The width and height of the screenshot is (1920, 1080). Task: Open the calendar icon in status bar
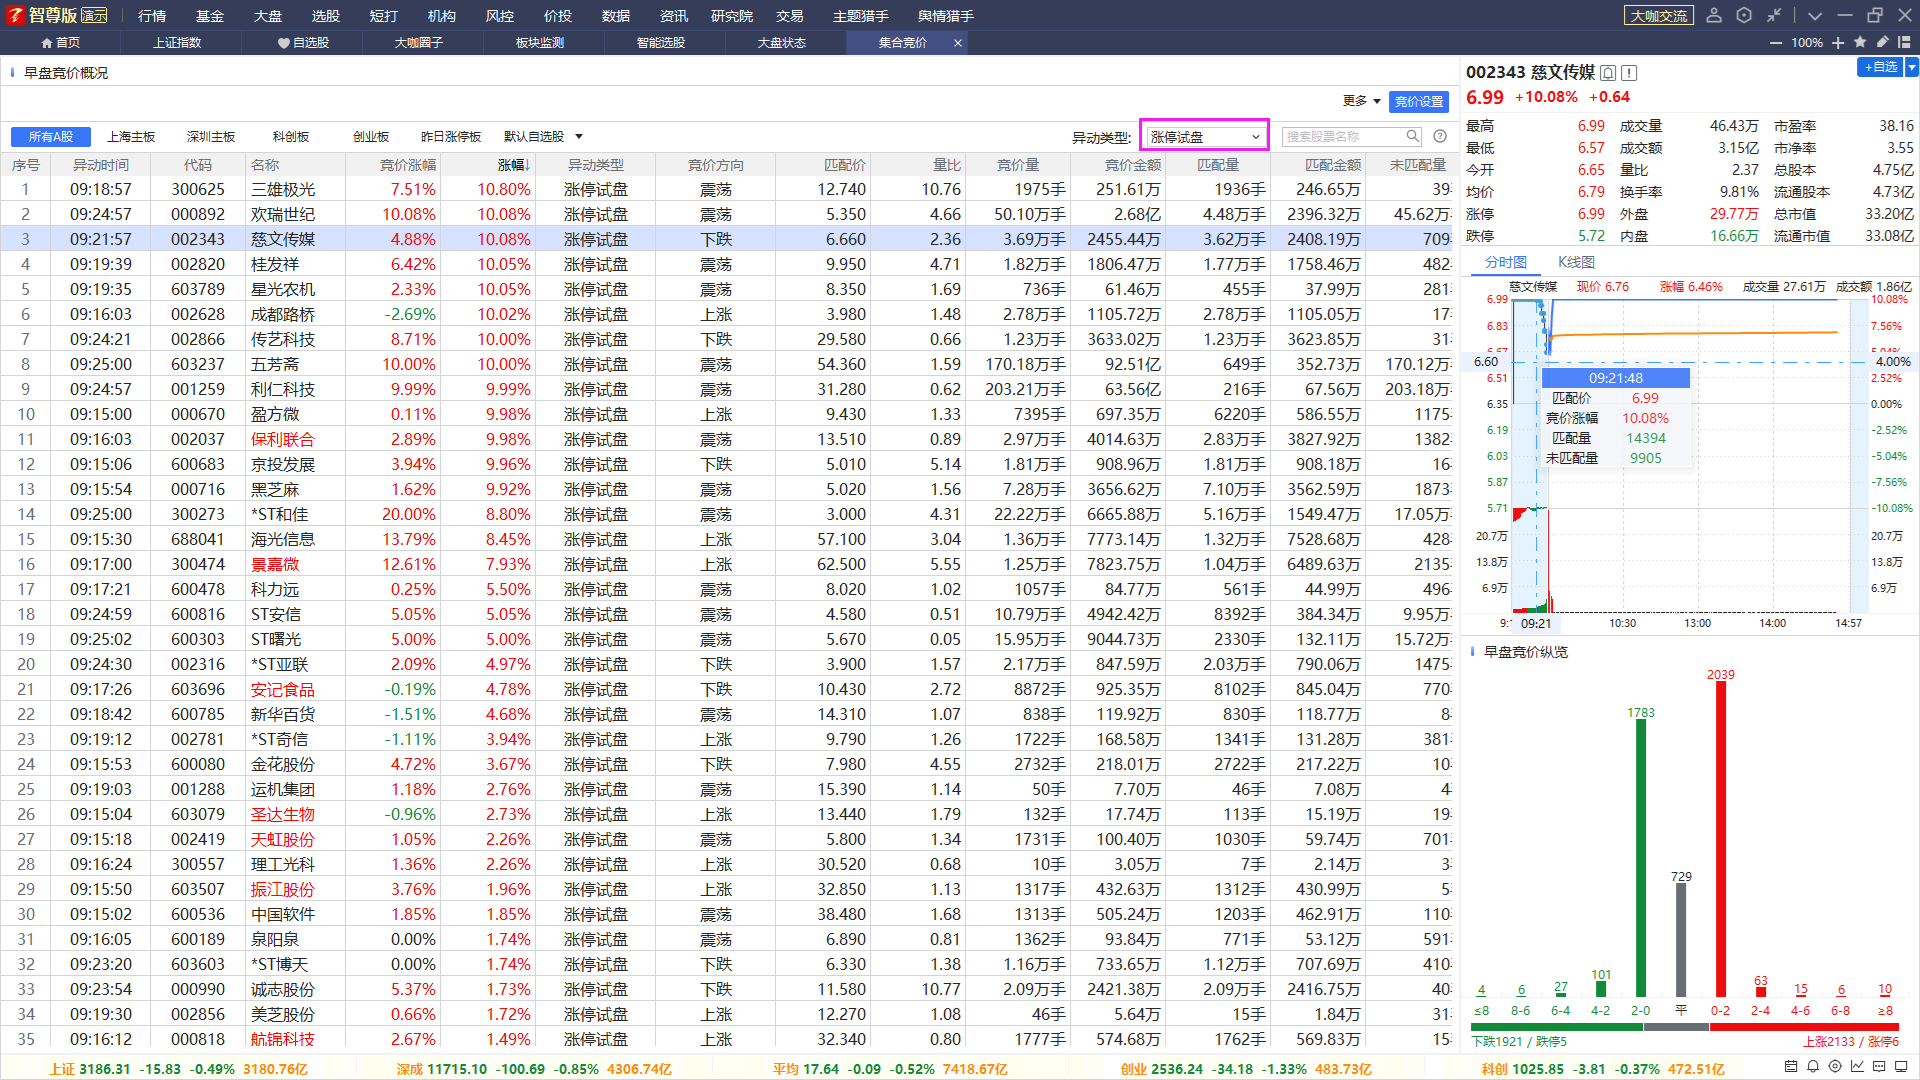click(1791, 1067)
